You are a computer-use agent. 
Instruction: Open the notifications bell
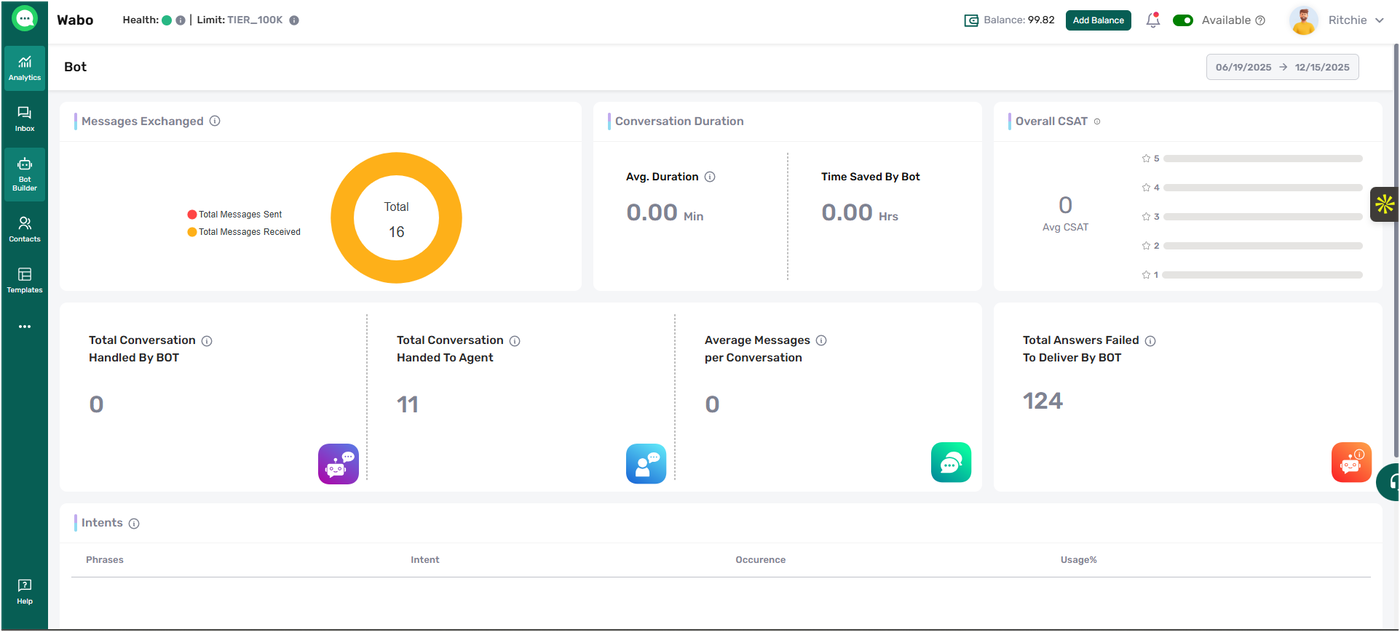(x=1153, y=20)
